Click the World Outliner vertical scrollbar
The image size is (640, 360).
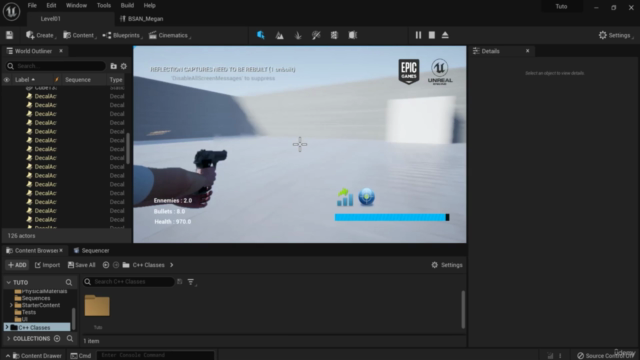pyautogui.click(x=128, y=149)
